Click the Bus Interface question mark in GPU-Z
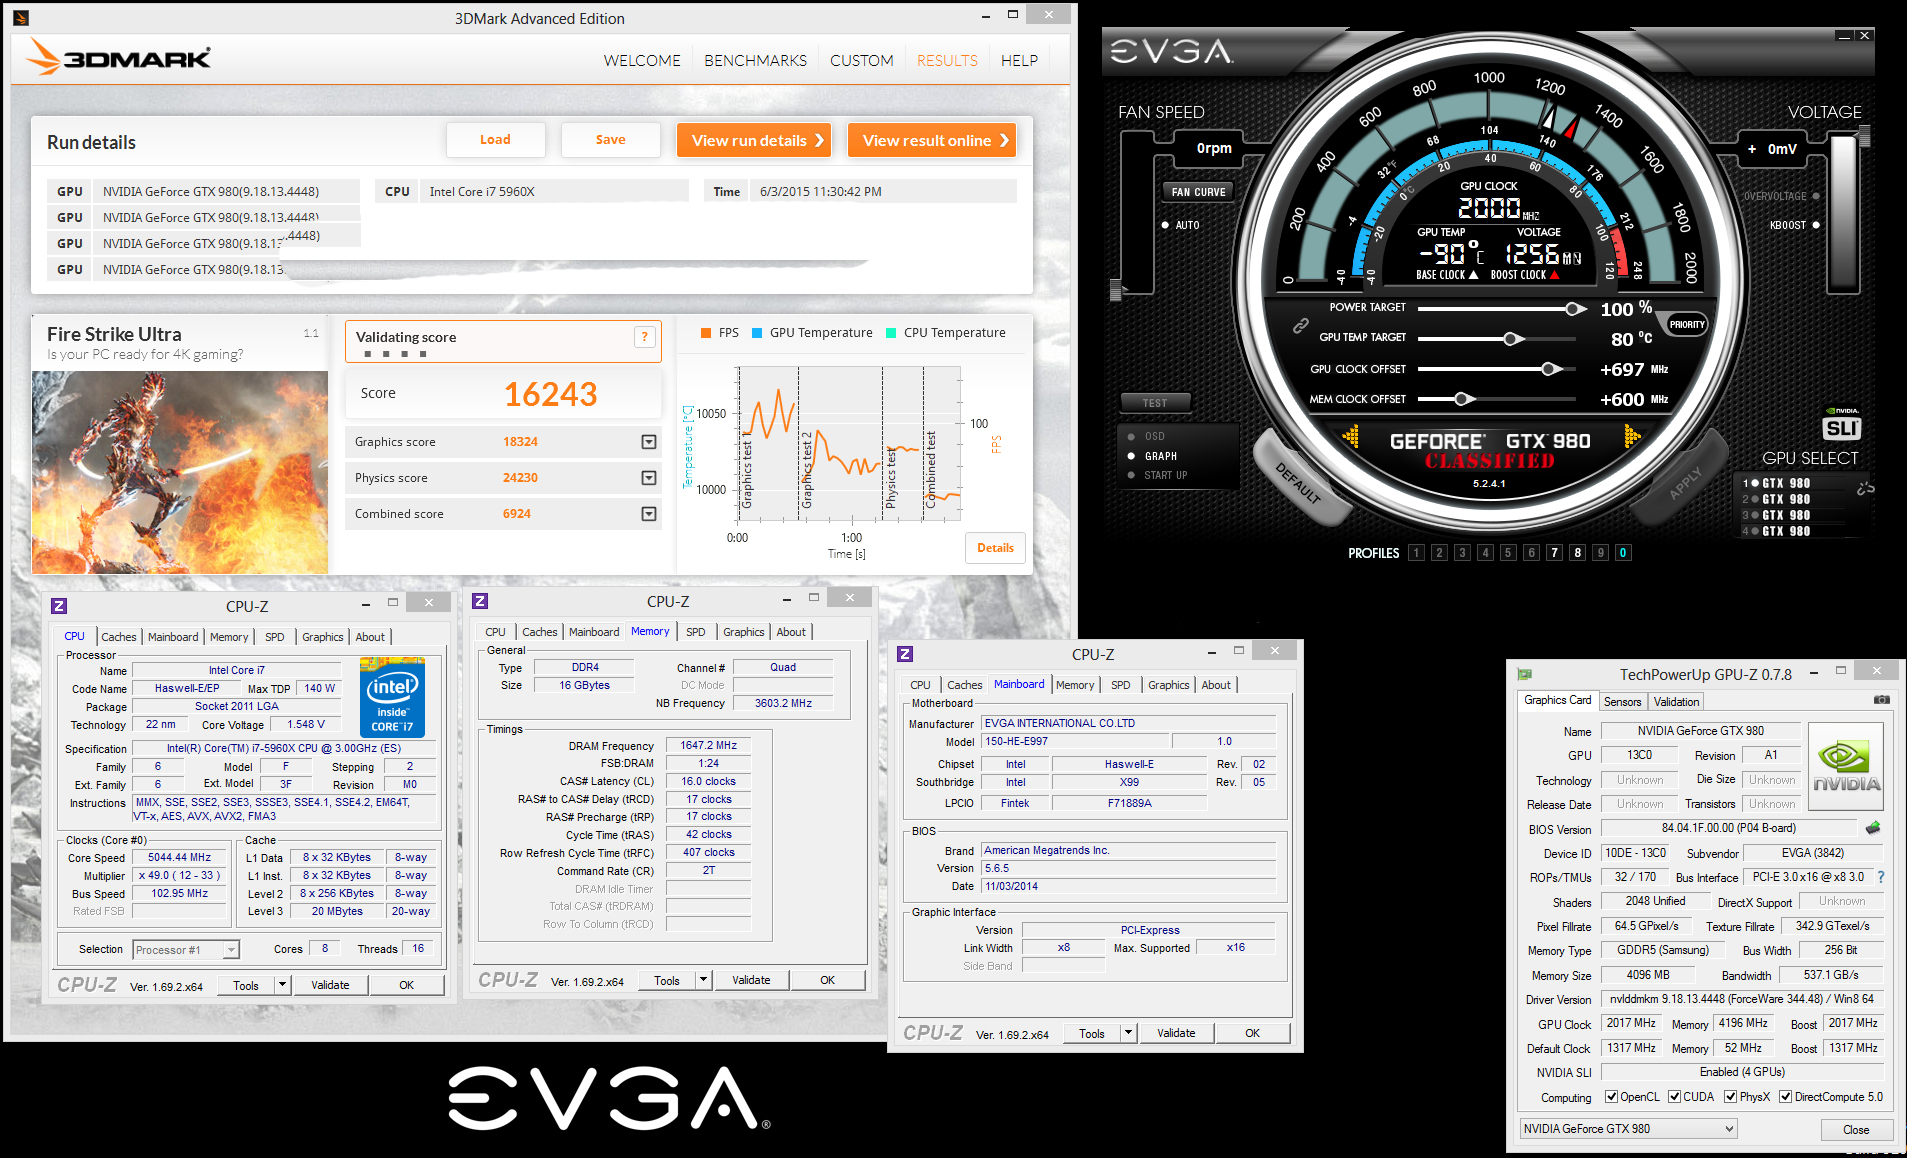 click(1881, 876)
